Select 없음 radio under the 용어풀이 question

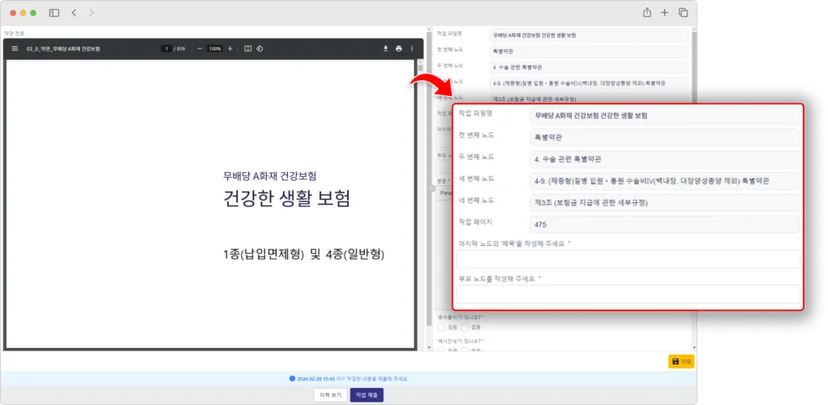coord(465,327)
